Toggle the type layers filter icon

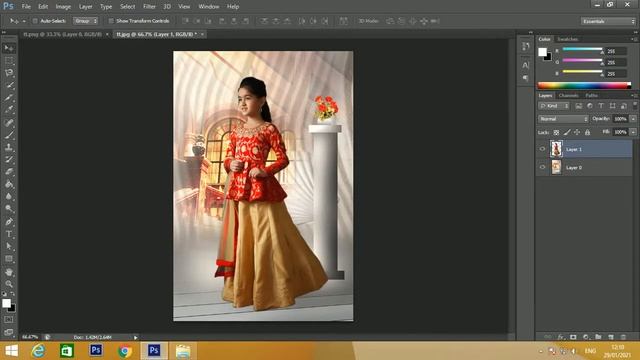601,106
